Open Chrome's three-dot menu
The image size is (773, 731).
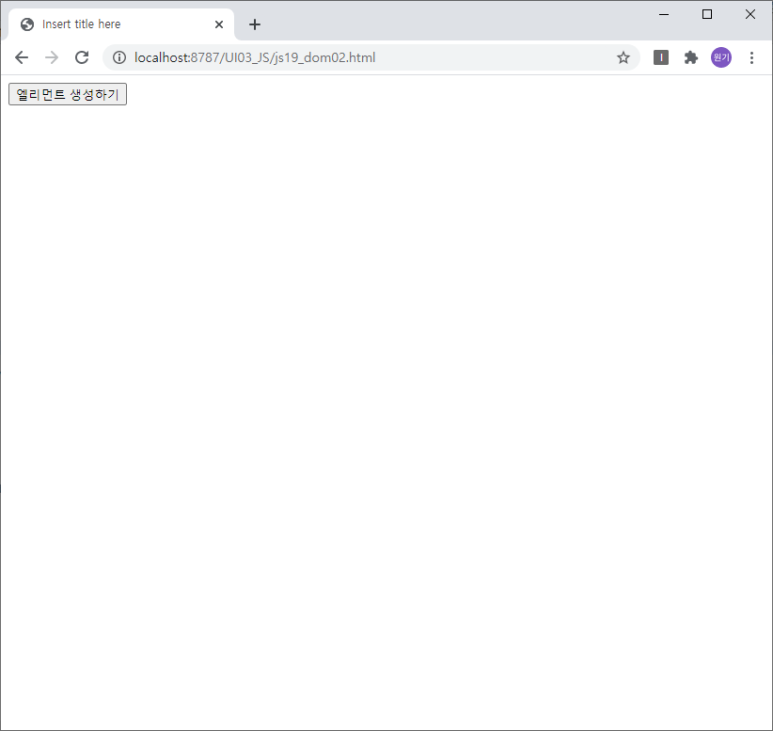click(x=751, y=58)
